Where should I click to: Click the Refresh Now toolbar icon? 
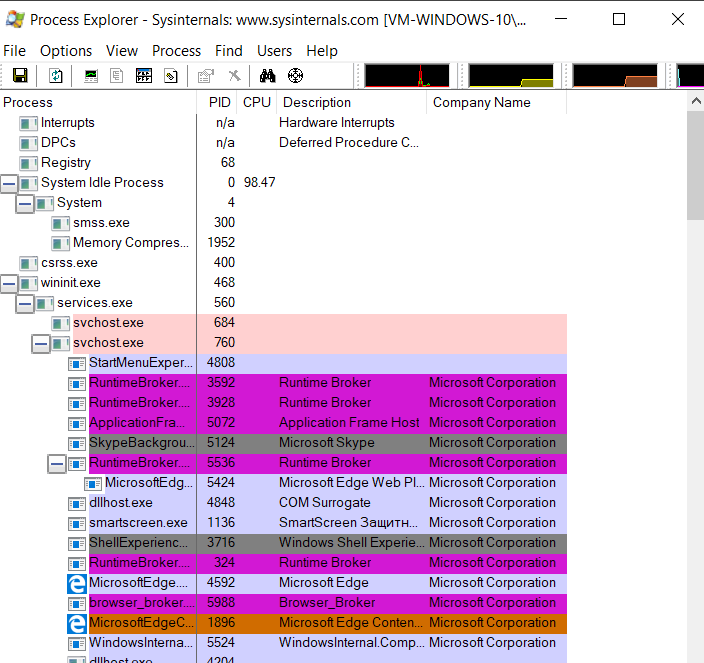[56, 75]
